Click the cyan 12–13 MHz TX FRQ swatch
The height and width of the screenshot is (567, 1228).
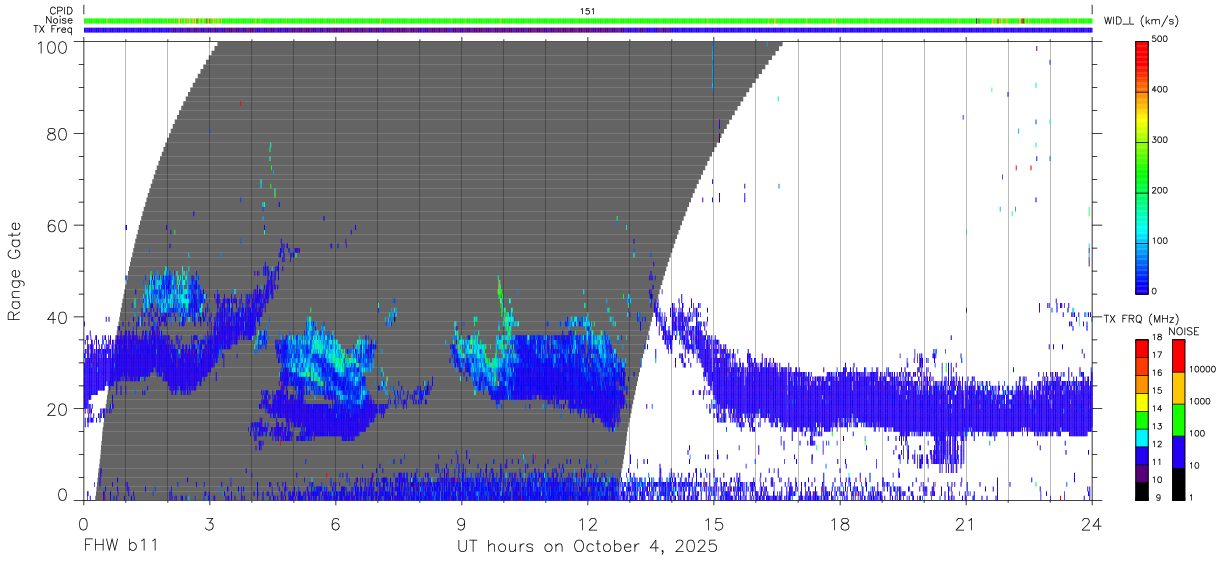tap(1142, 438)
